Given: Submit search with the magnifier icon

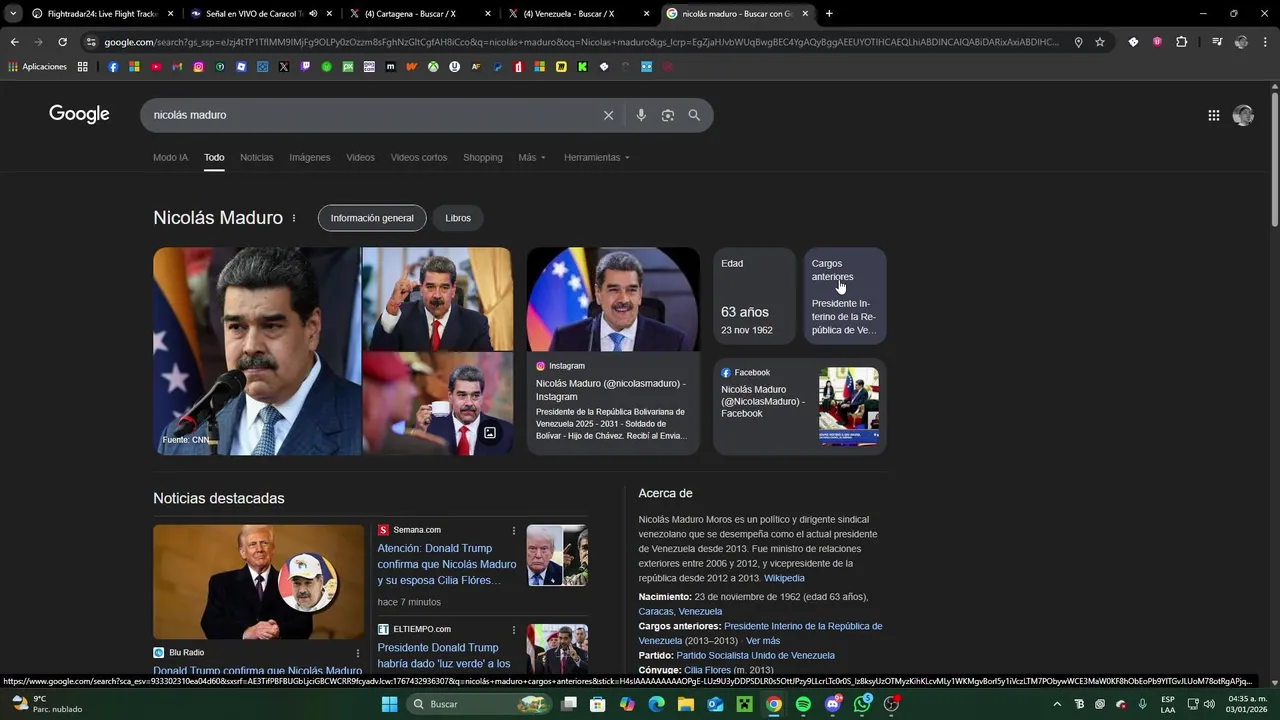Looking at the screenshot, I should pyautogui.click(x=694, y=115).
